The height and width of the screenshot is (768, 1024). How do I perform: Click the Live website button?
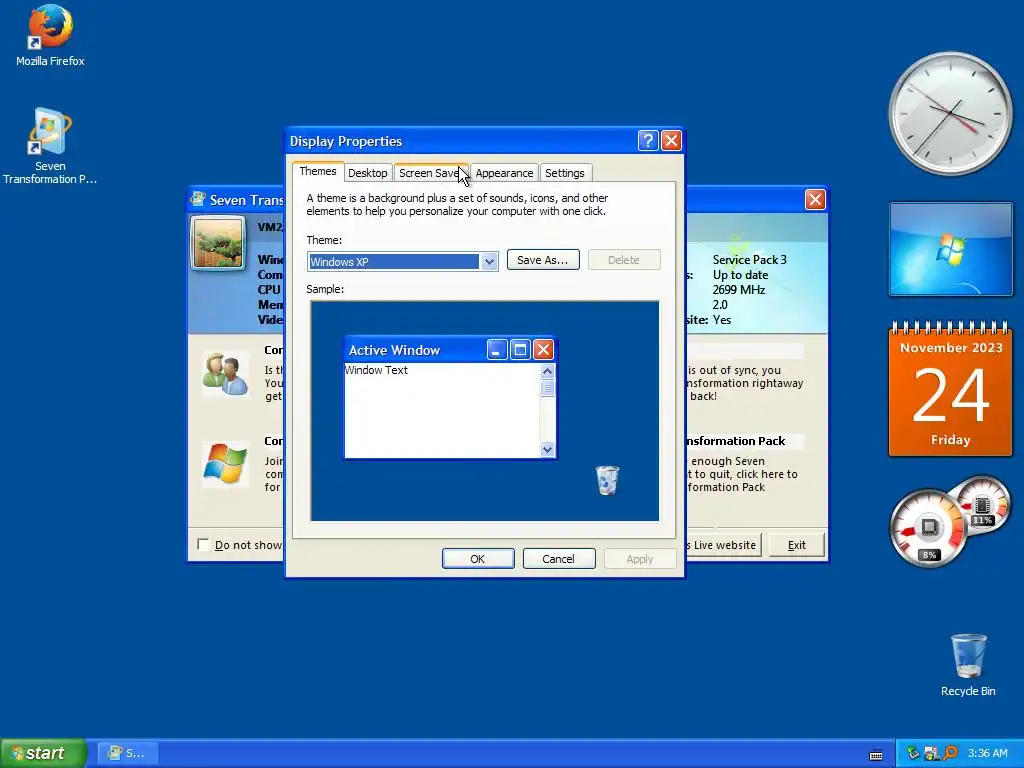pyautogui.click(x=724, y=545)
